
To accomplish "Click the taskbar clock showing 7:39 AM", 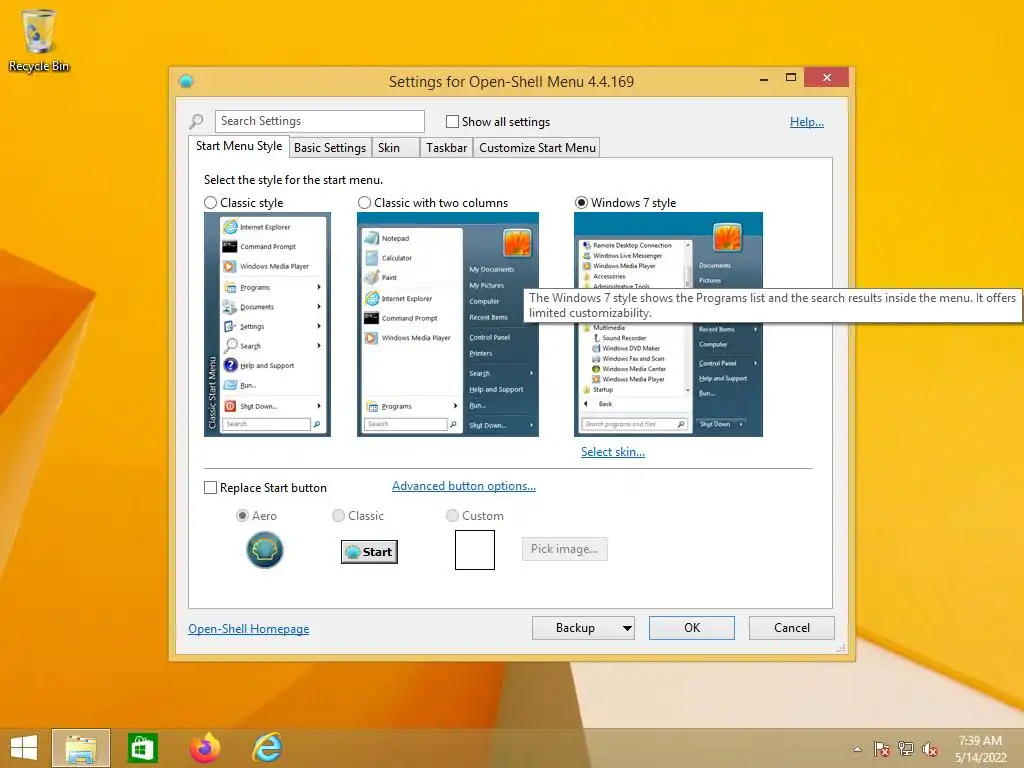I will (980, 749).
